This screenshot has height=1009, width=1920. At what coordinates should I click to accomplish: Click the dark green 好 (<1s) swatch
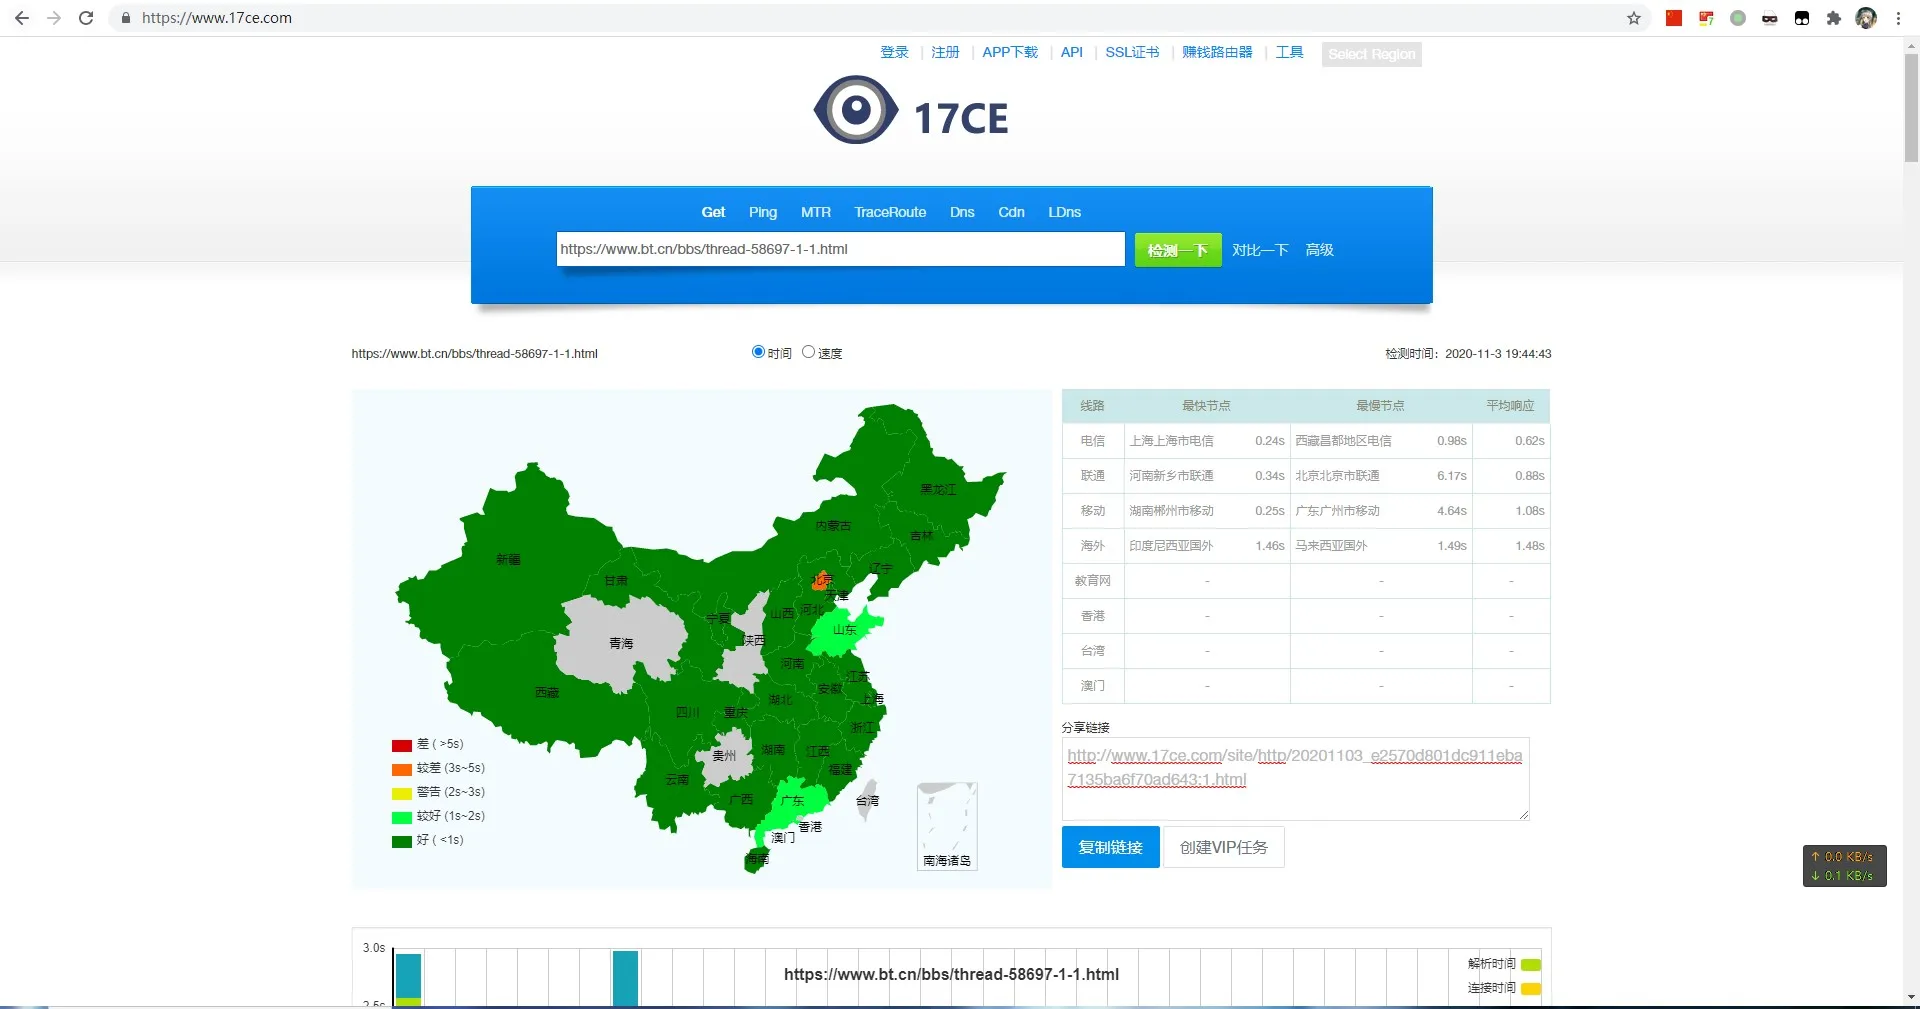click(x=402, y=841)
